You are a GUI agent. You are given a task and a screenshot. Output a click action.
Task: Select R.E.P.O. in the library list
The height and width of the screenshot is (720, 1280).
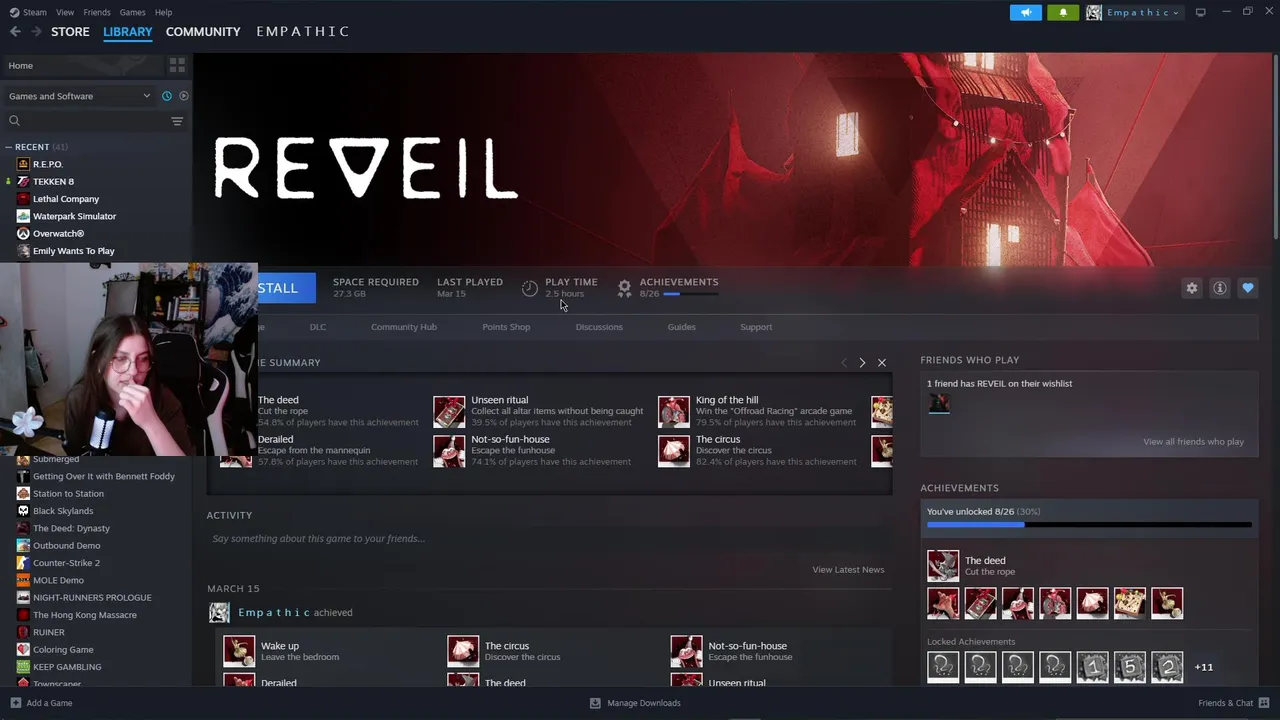tap(47, 164)
